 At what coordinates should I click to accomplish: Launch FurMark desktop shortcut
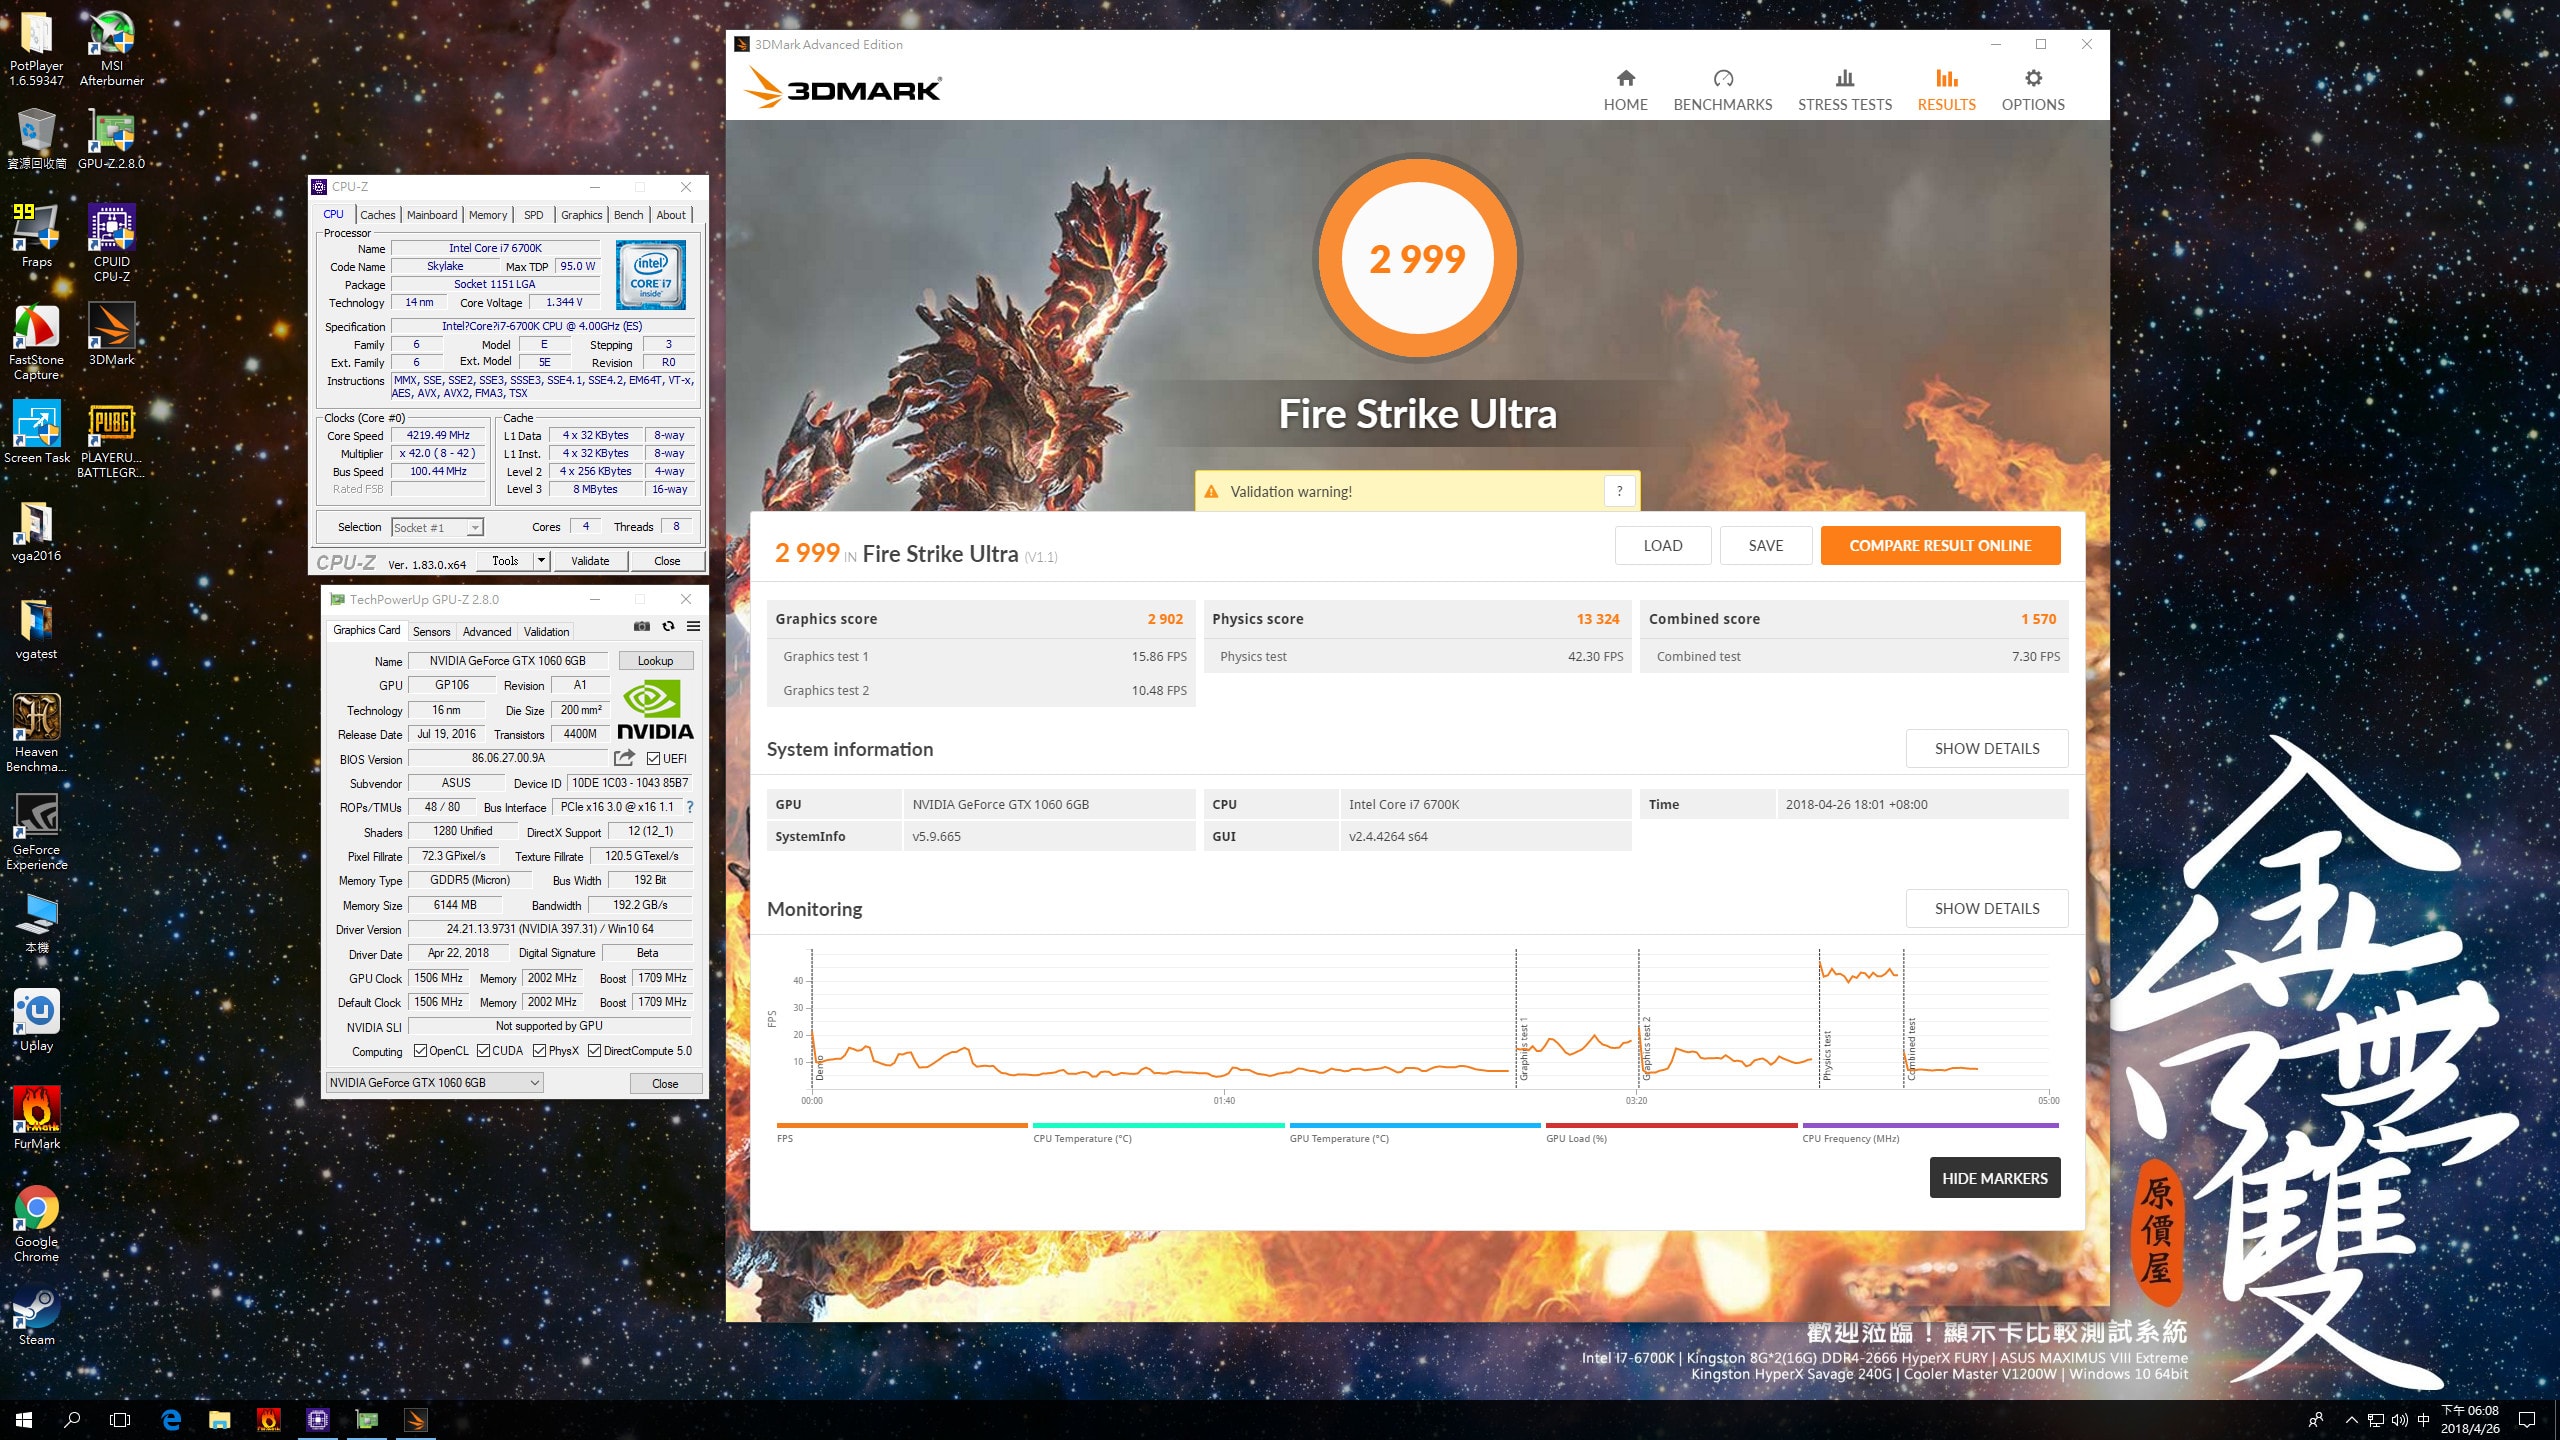coord(37,1118)
